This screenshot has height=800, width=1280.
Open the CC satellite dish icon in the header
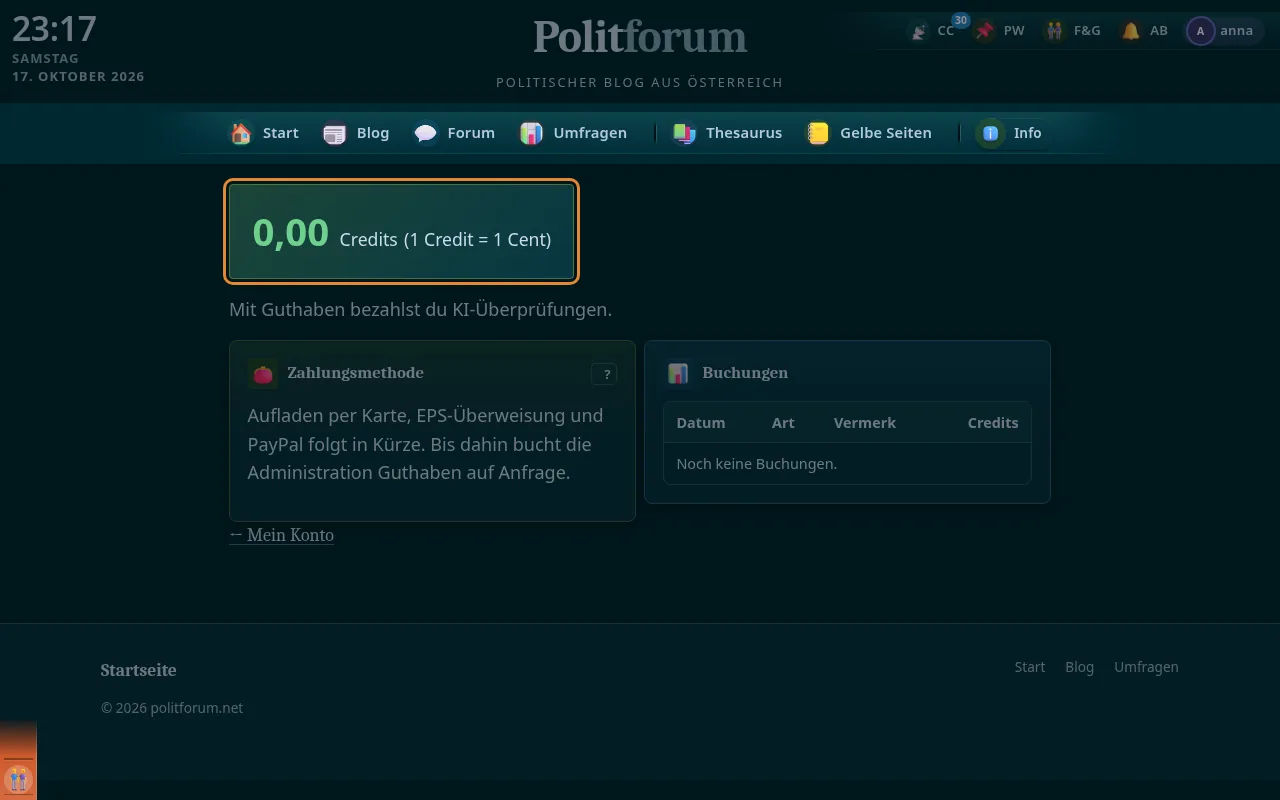(x=919, y=31)
